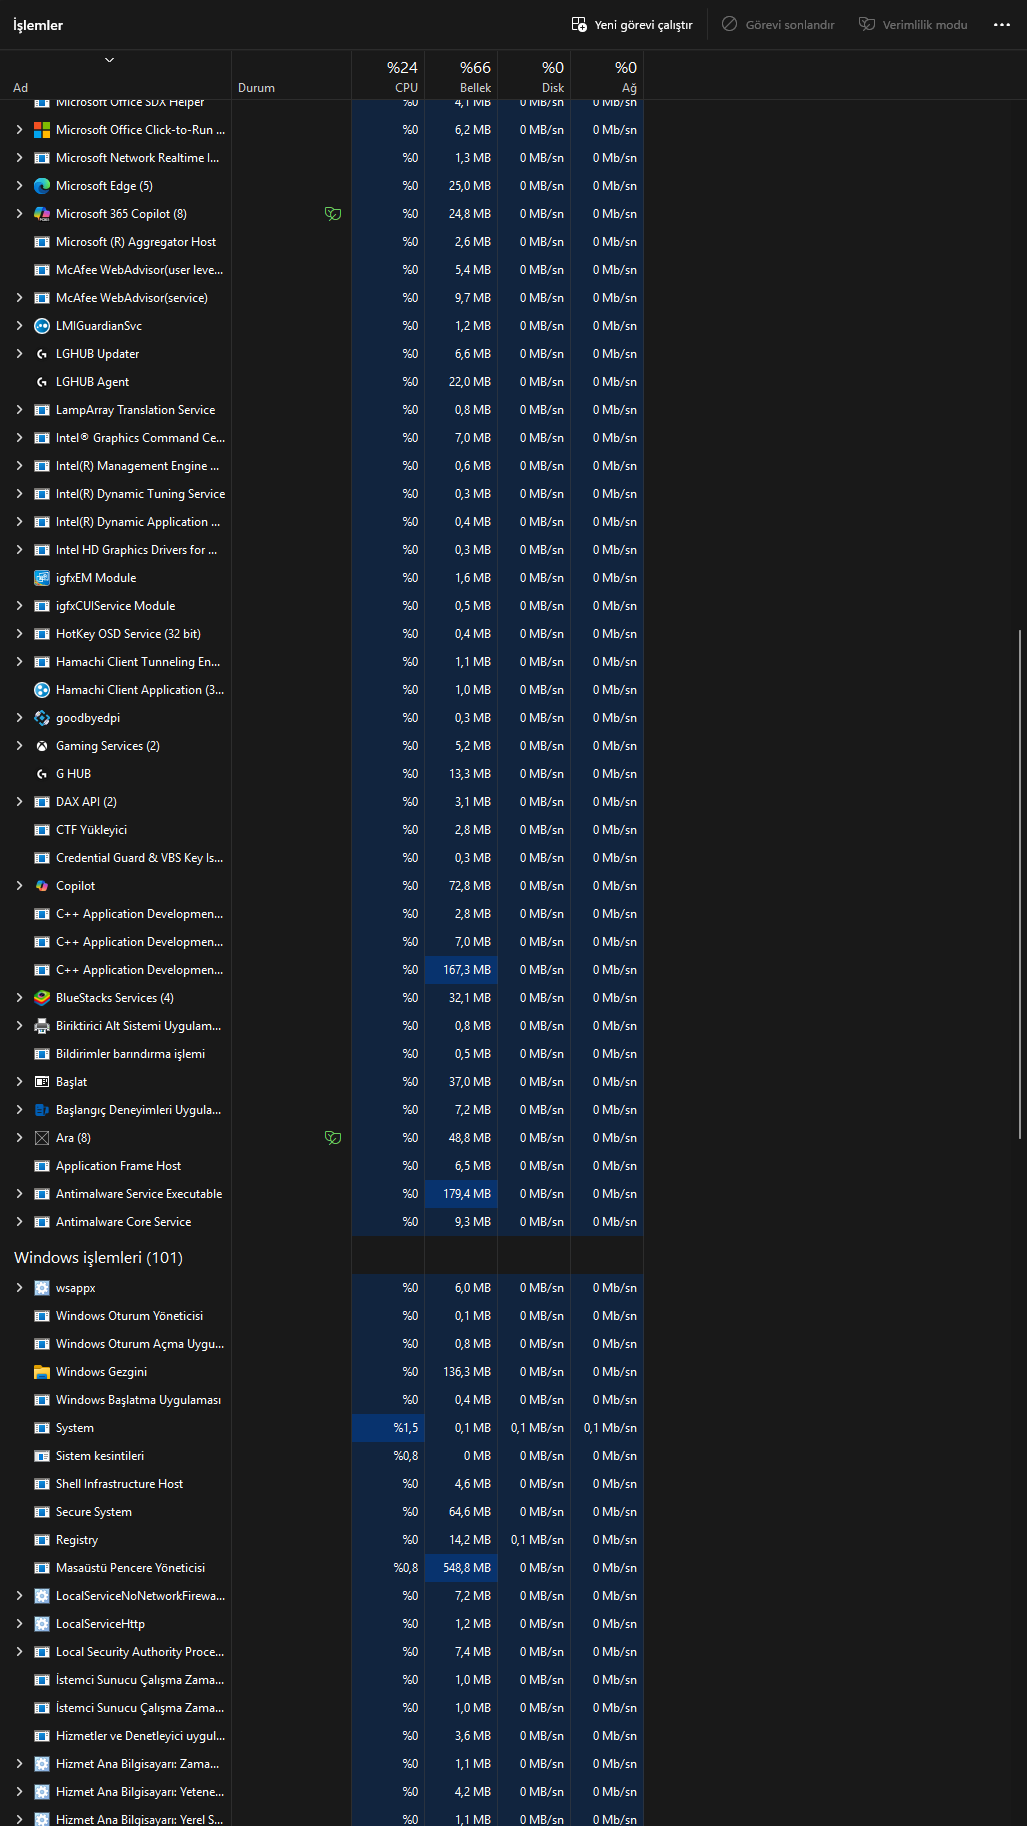Select Masaüstü Pencere Yöneticisi row
1027x1826 pixels.
click(322, 1568)
